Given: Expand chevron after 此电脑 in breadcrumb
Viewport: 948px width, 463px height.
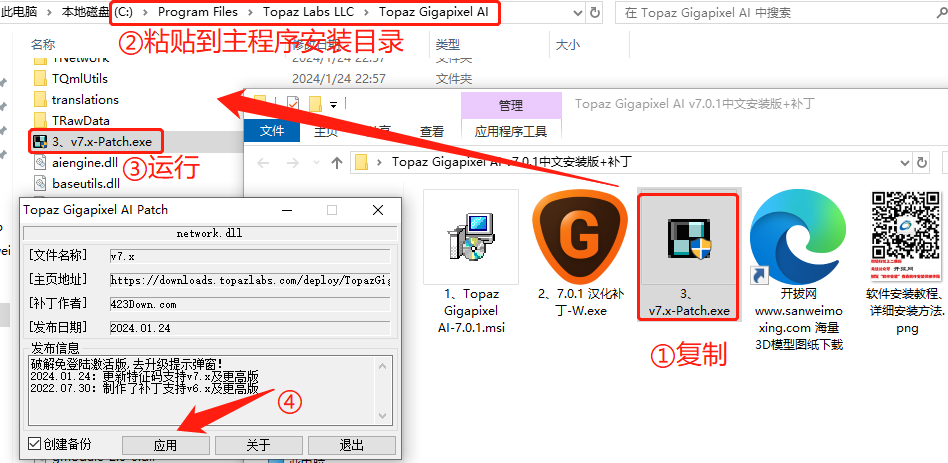Looking at the screenshot, I should pyautogui.click(x=48, y=12).
